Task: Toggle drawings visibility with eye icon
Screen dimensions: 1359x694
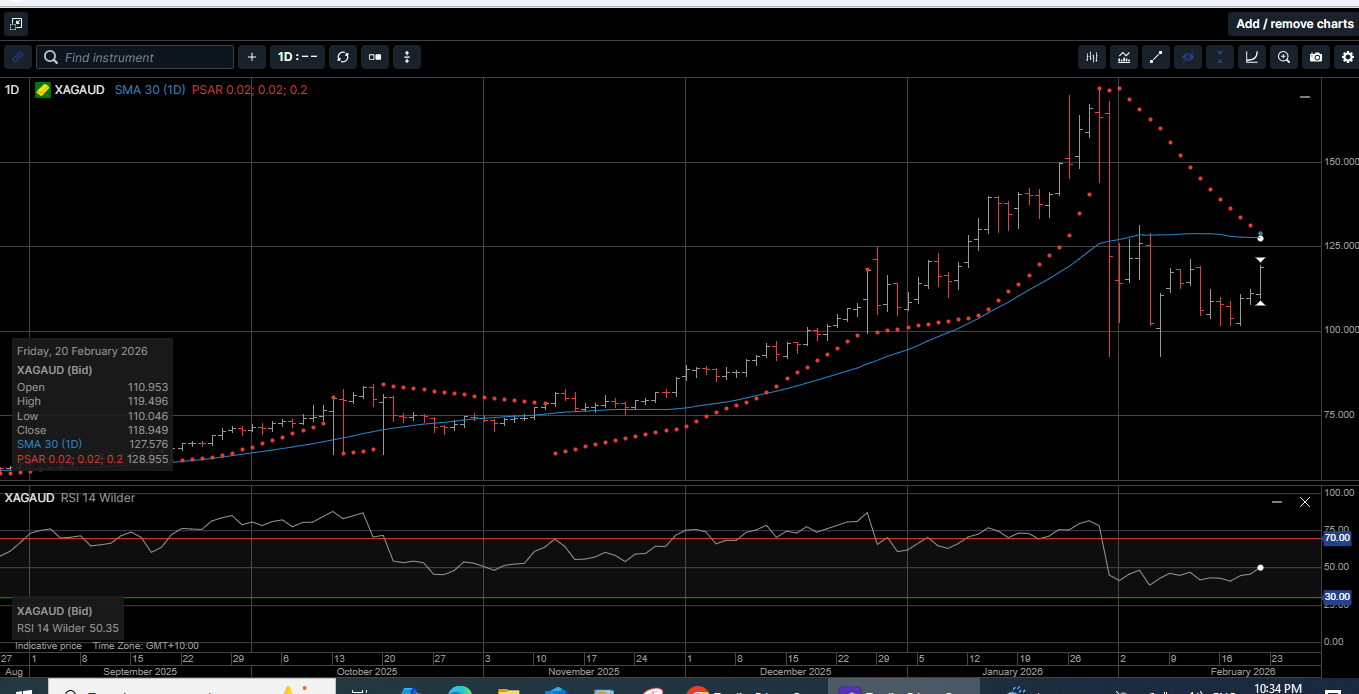Action: (x=1188, y=57)
